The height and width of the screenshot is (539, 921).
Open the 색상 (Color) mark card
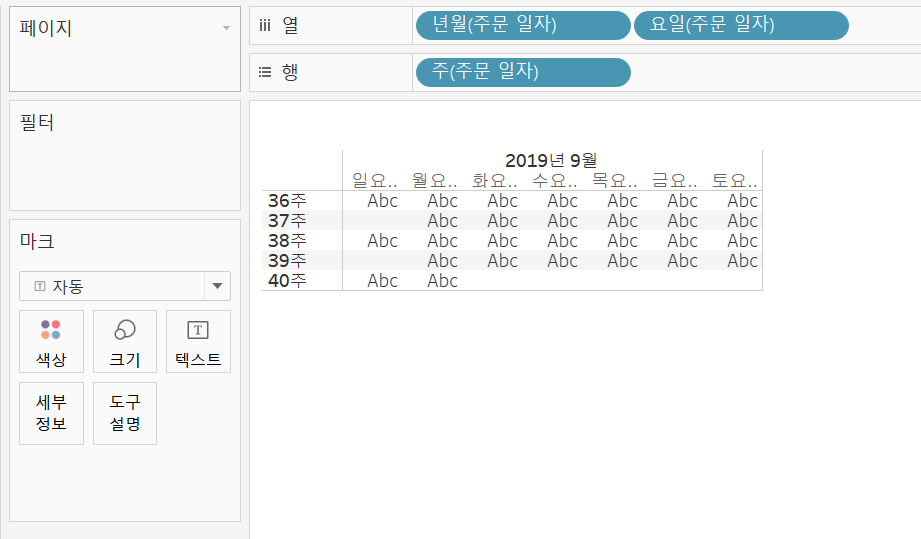pos(51,341)
